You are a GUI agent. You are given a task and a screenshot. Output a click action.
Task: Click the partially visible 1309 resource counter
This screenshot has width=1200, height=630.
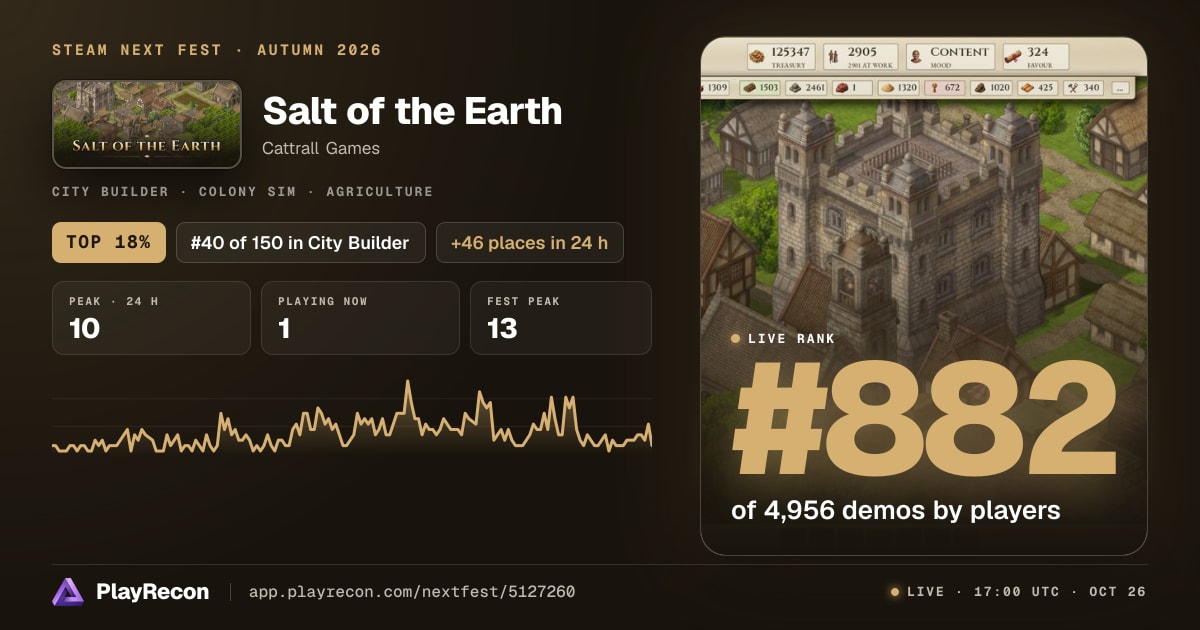tap(716, 88)
